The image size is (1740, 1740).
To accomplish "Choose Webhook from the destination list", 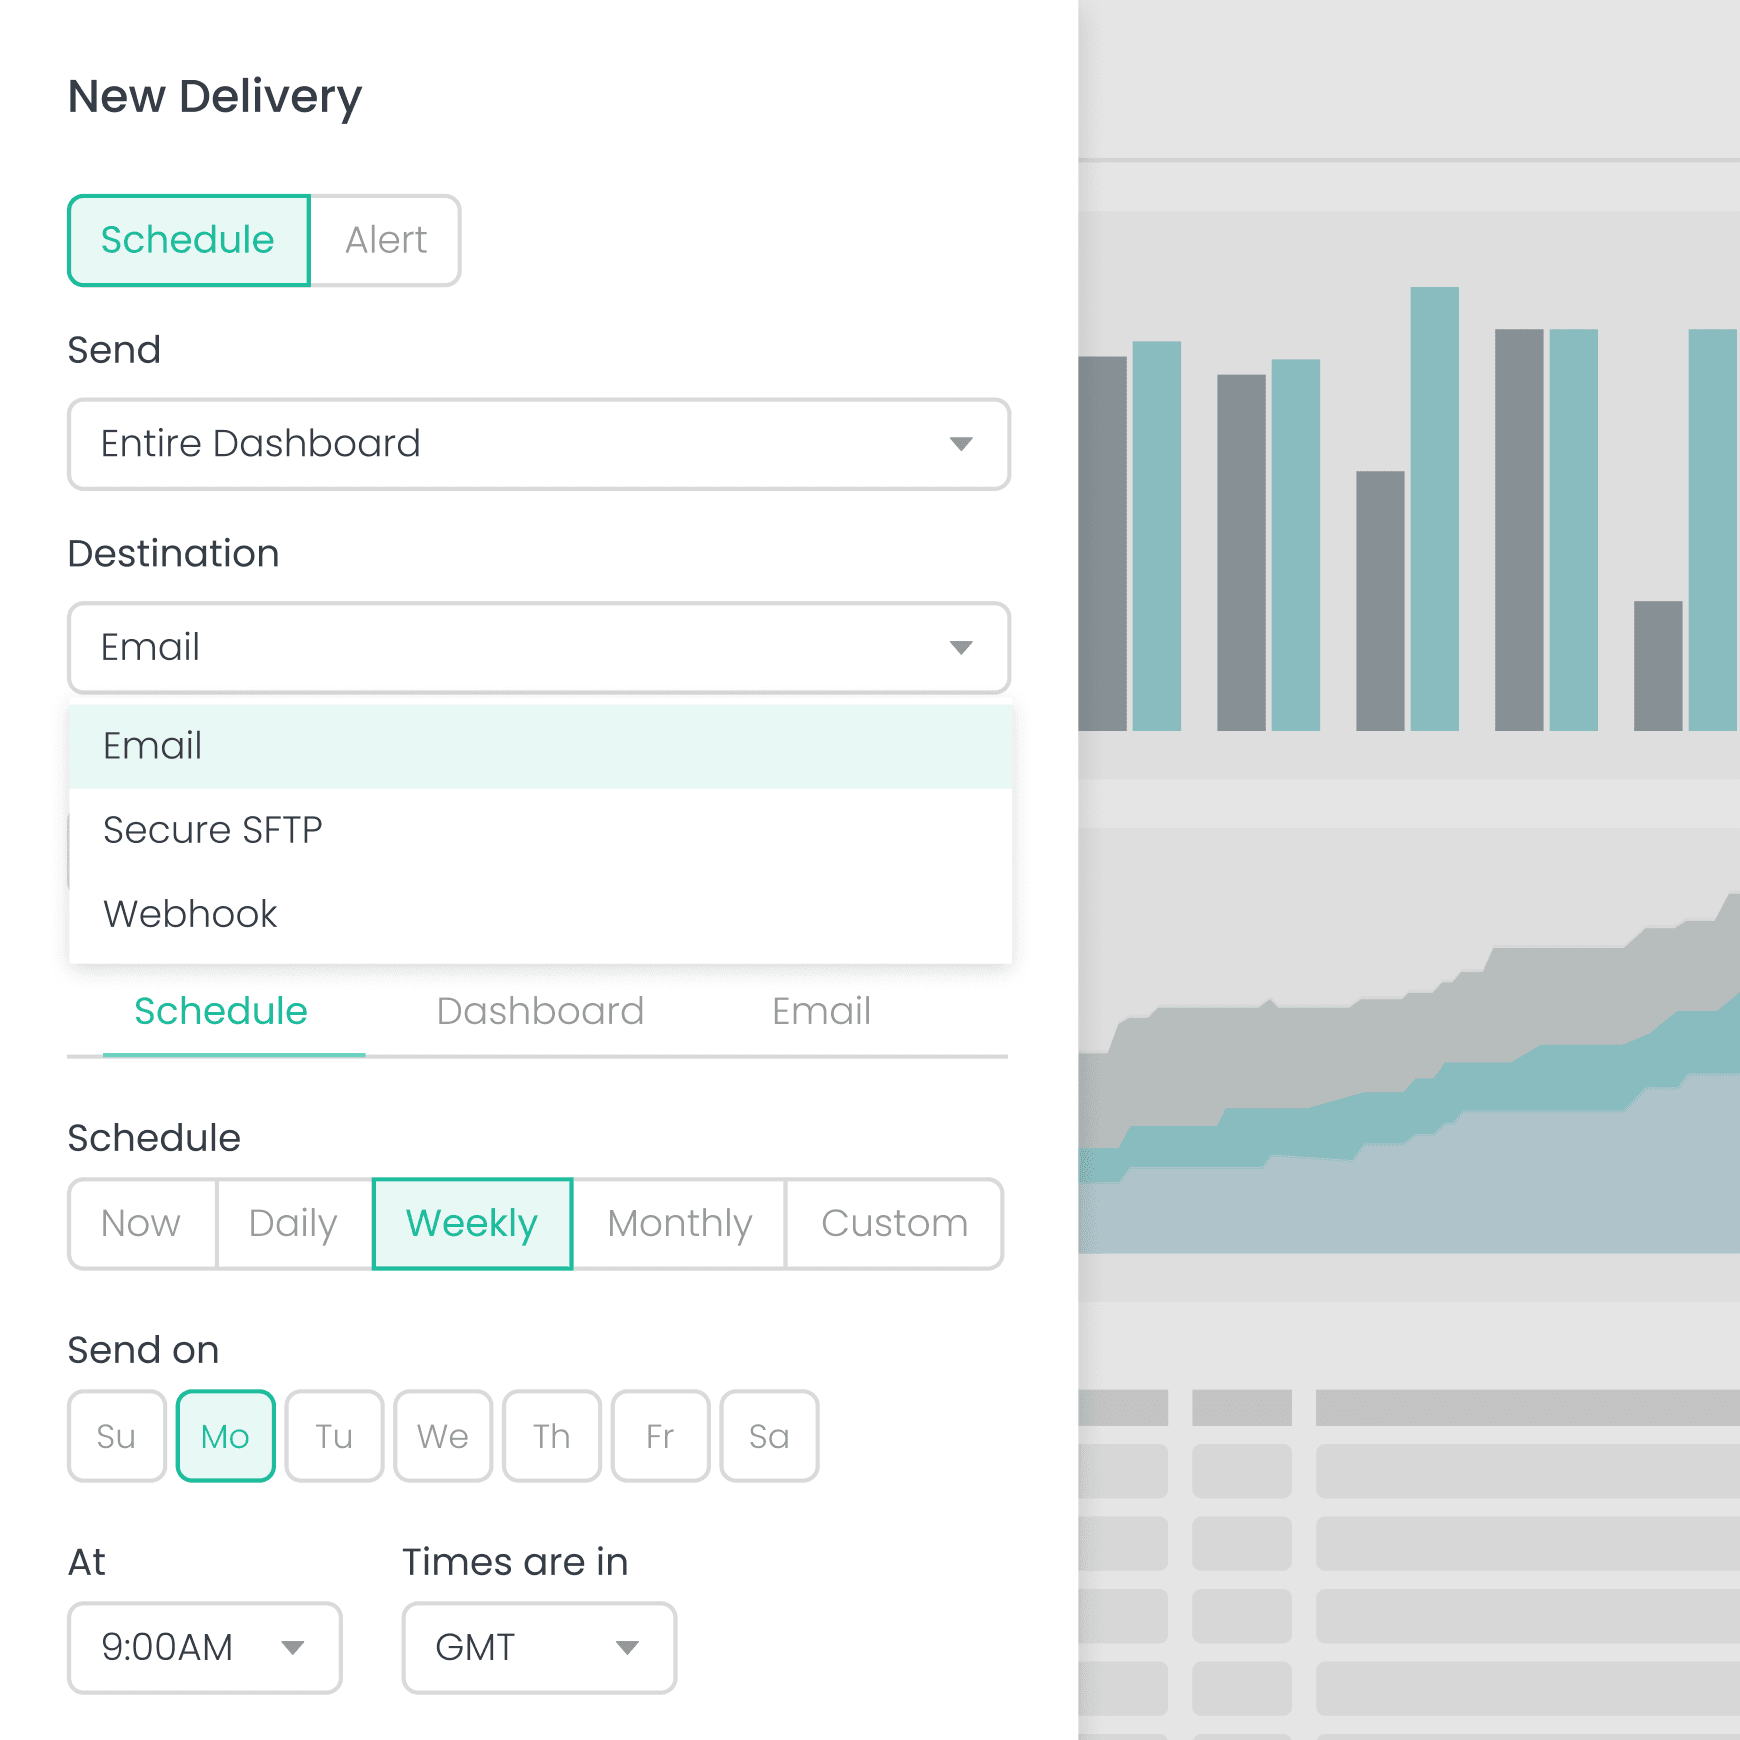I will (190, 913).
